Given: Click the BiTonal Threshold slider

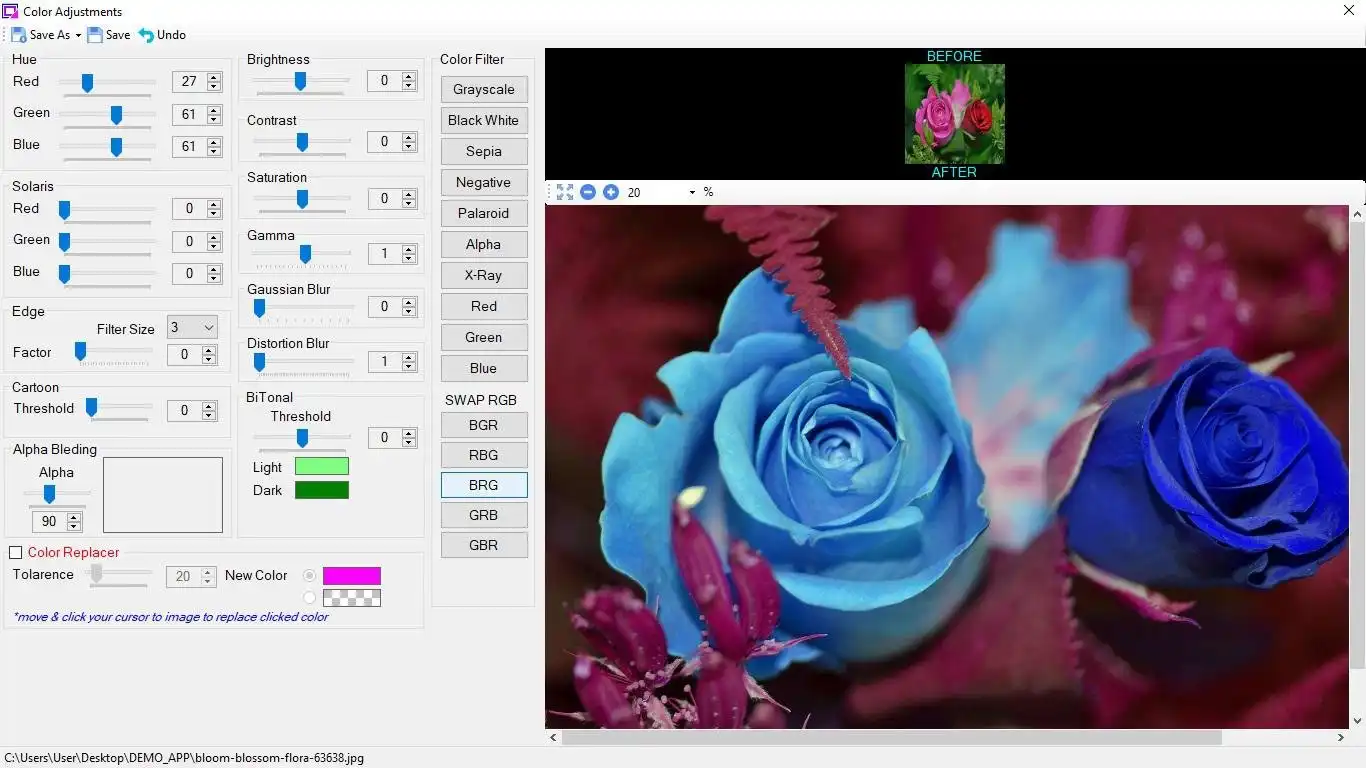Looking at the screenshot, I should coord(301,438).
